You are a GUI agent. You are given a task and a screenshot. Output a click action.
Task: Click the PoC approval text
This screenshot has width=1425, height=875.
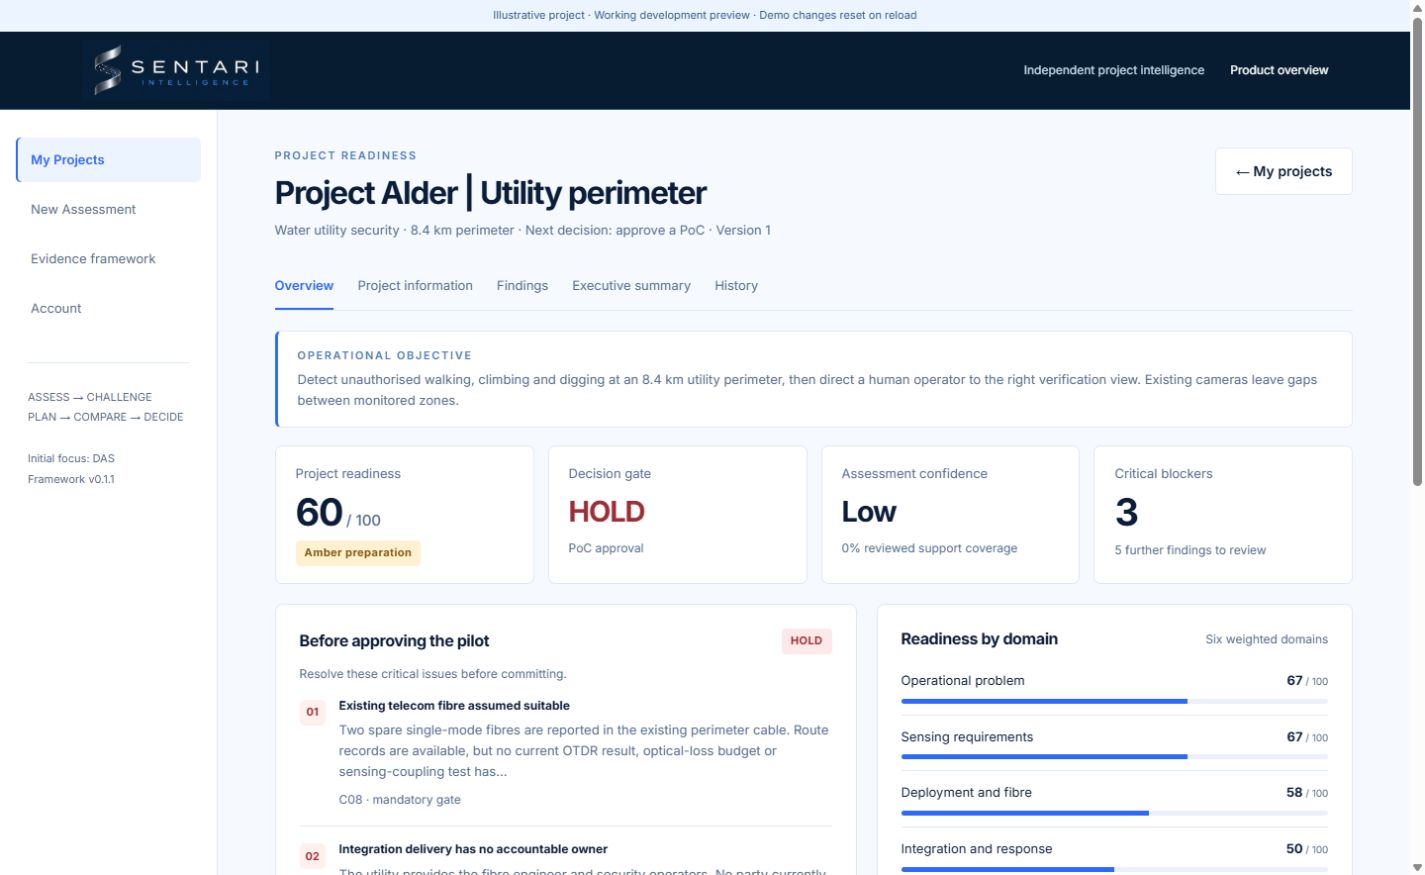606,548
